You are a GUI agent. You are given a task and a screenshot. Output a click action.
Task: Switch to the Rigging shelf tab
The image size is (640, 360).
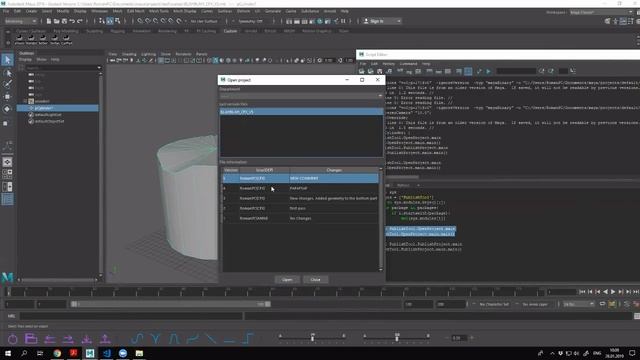pos(118,31)
